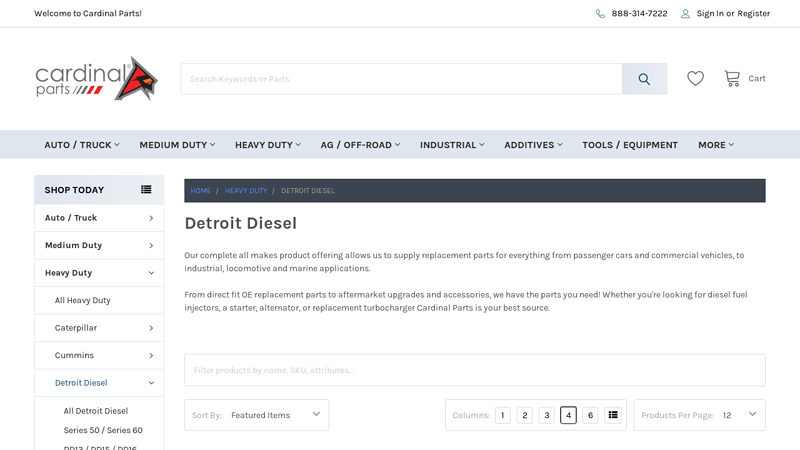Screen dimensions: 800x450
Task: Open the shopping cart icon
Action: (732, 78)
